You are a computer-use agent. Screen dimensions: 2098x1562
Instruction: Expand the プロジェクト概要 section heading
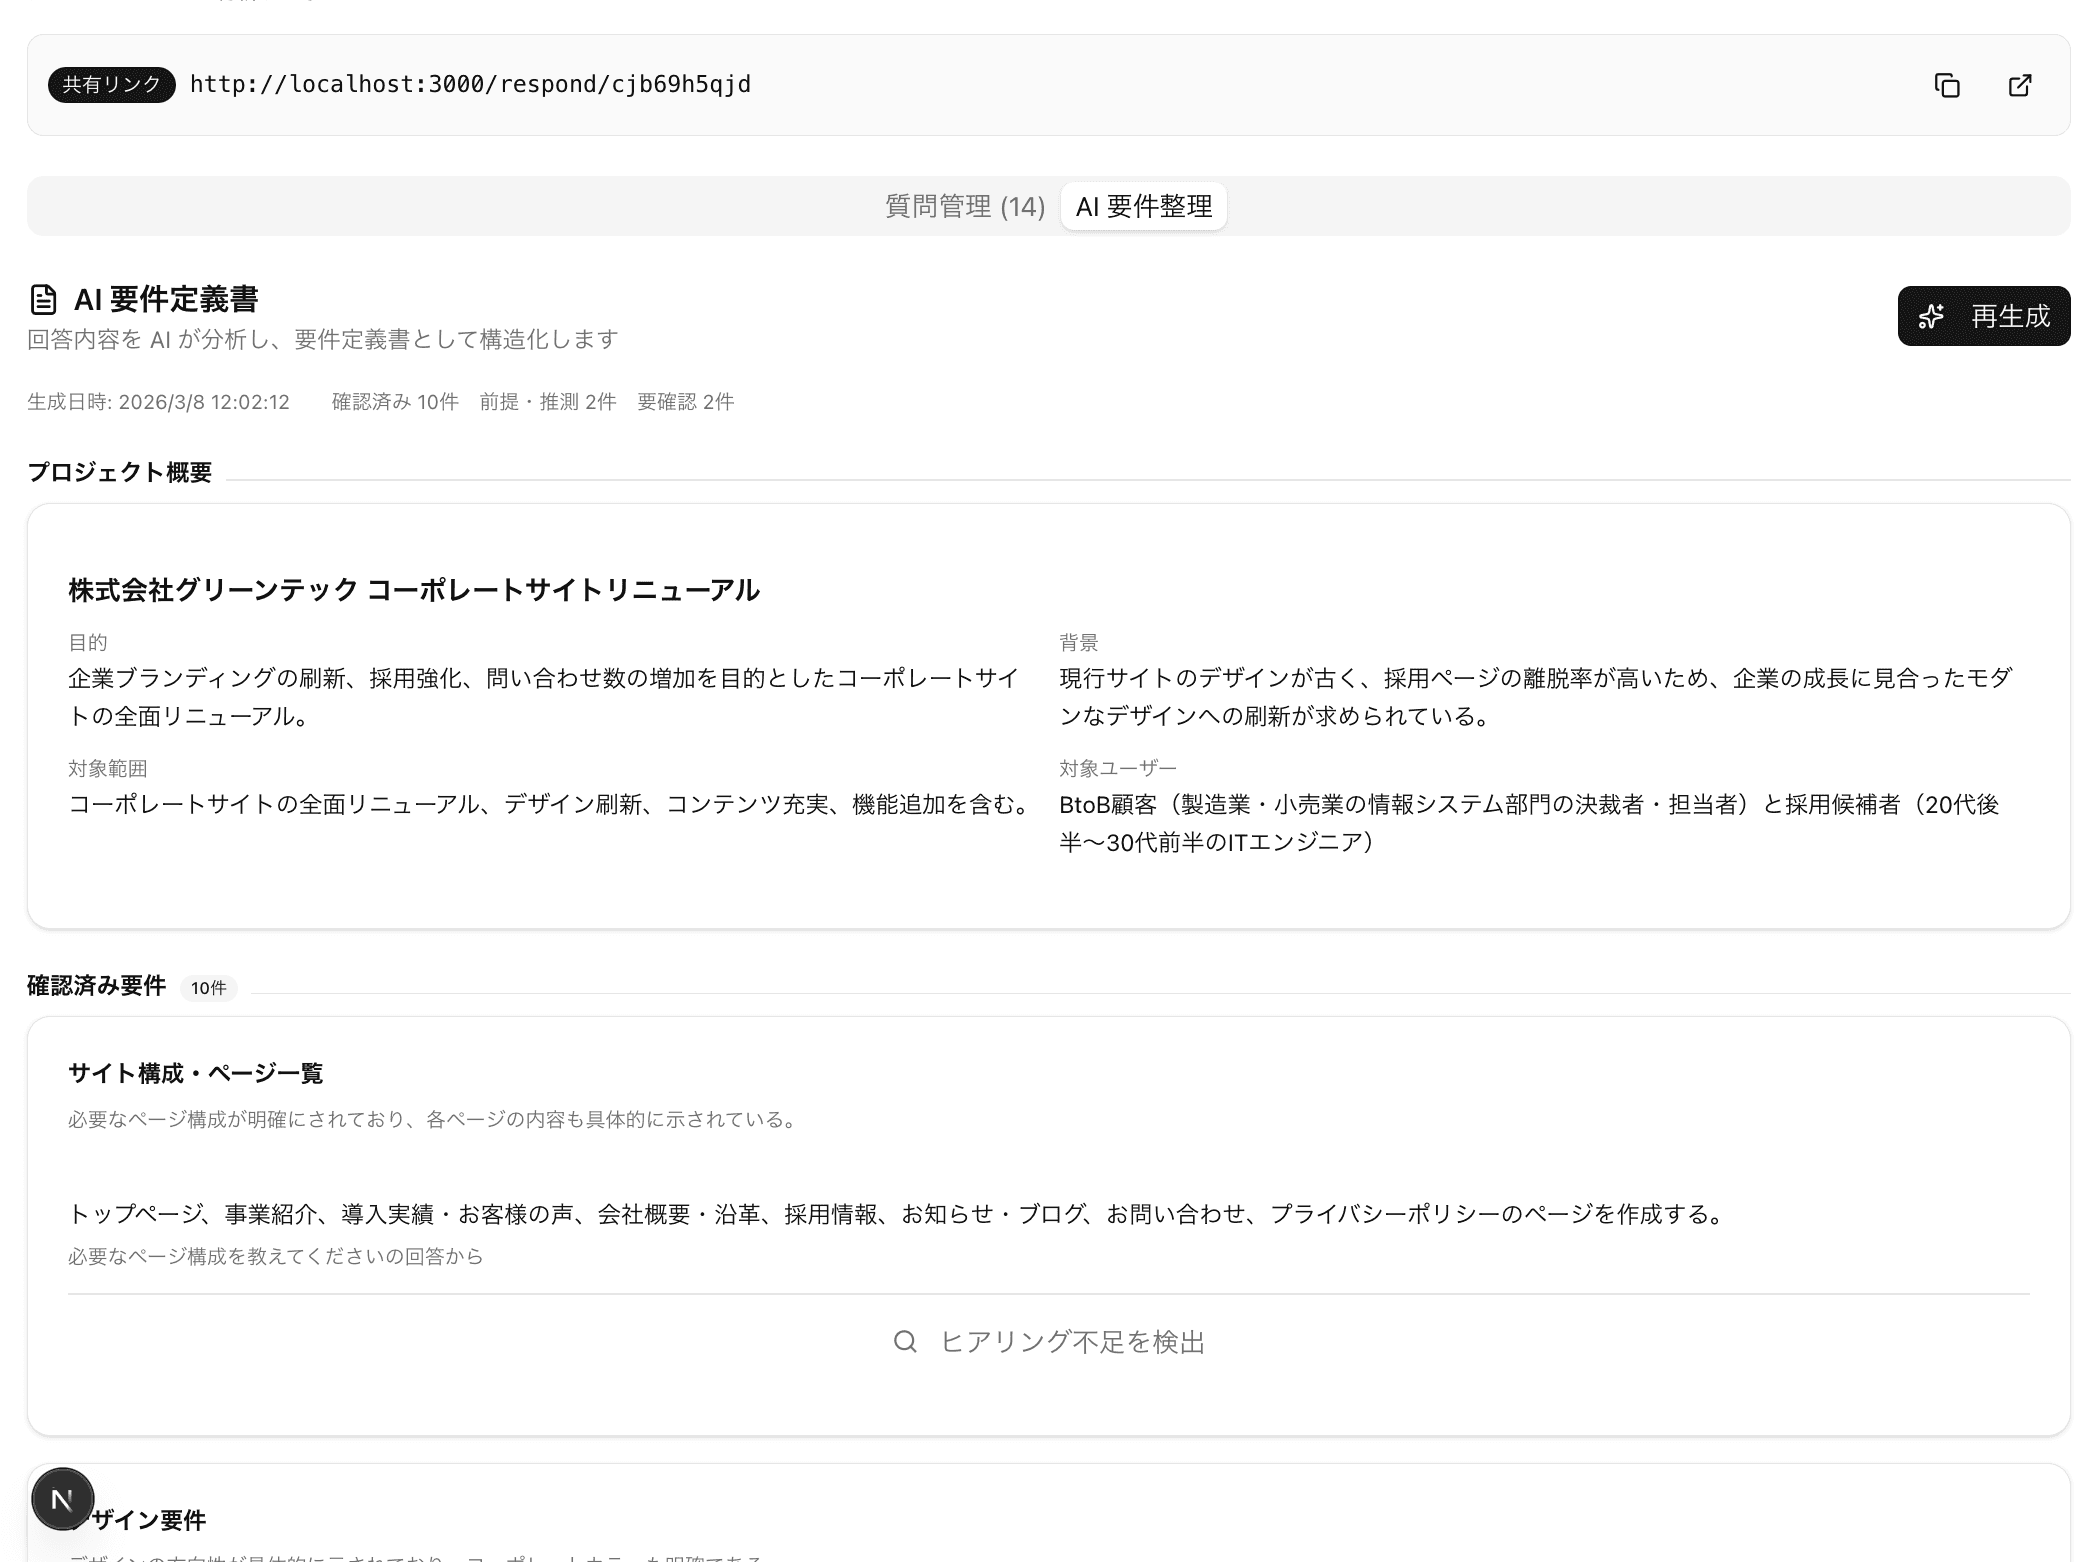[x=121, y=473]
